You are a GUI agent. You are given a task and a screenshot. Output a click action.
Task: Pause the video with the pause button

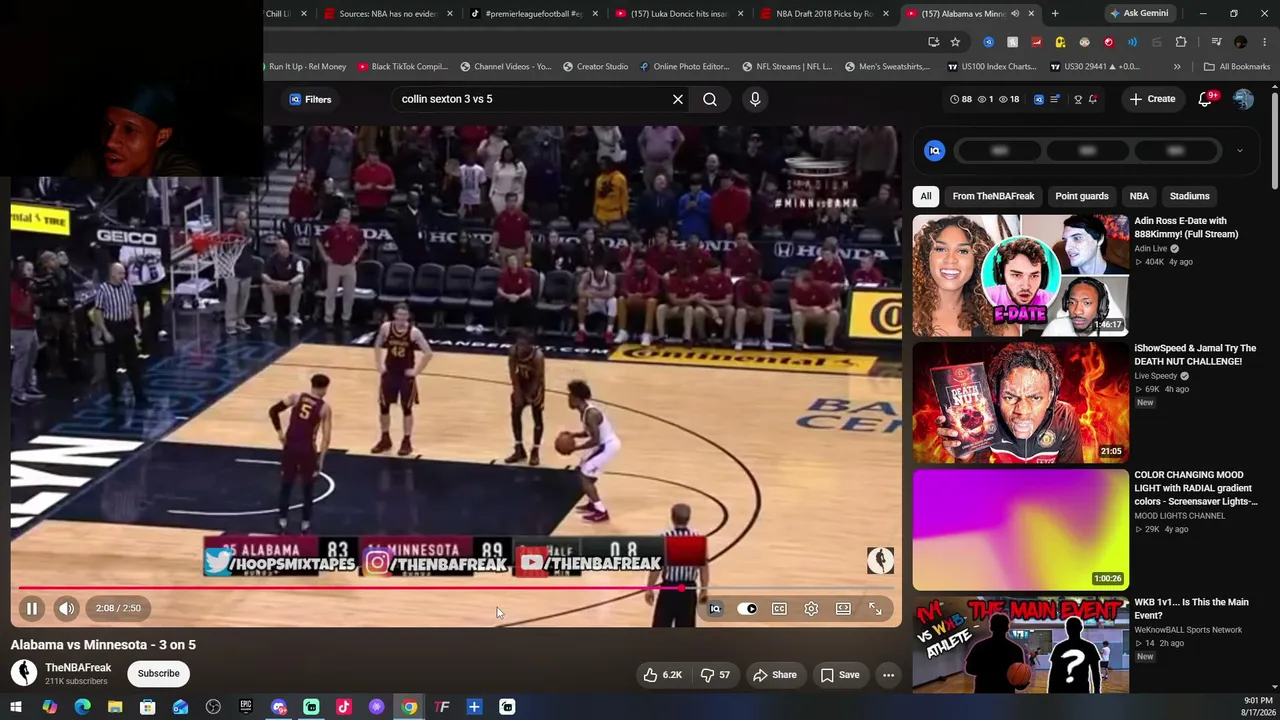32,608
